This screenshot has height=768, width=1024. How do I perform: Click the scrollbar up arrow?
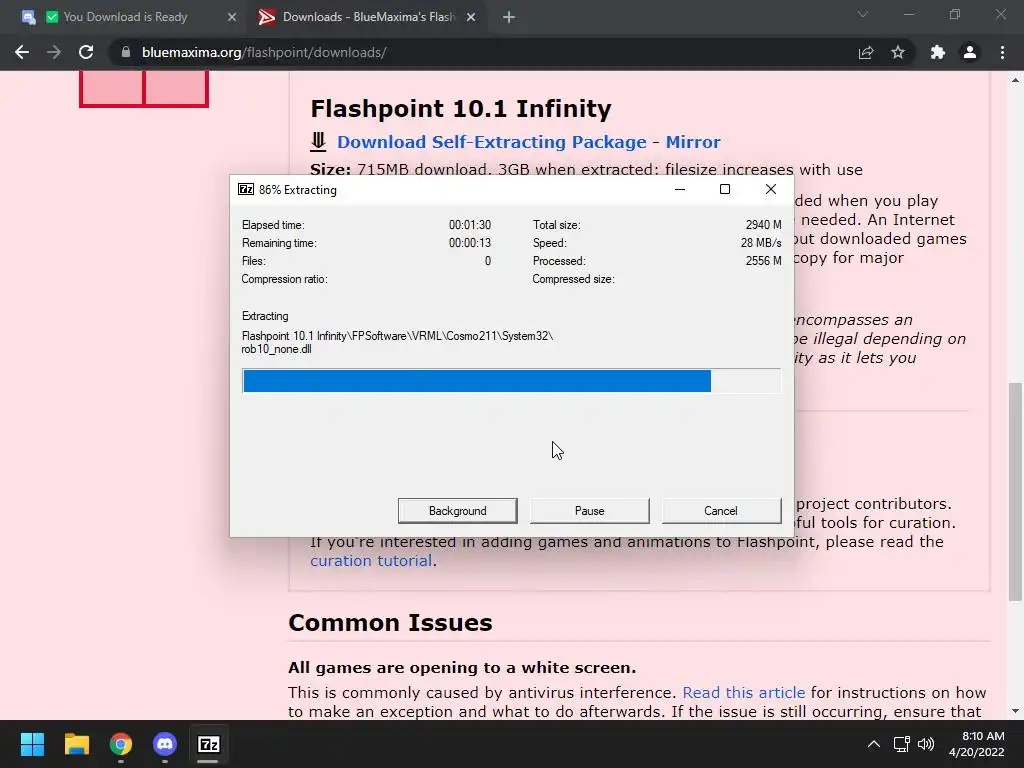tap(1015, 80)
